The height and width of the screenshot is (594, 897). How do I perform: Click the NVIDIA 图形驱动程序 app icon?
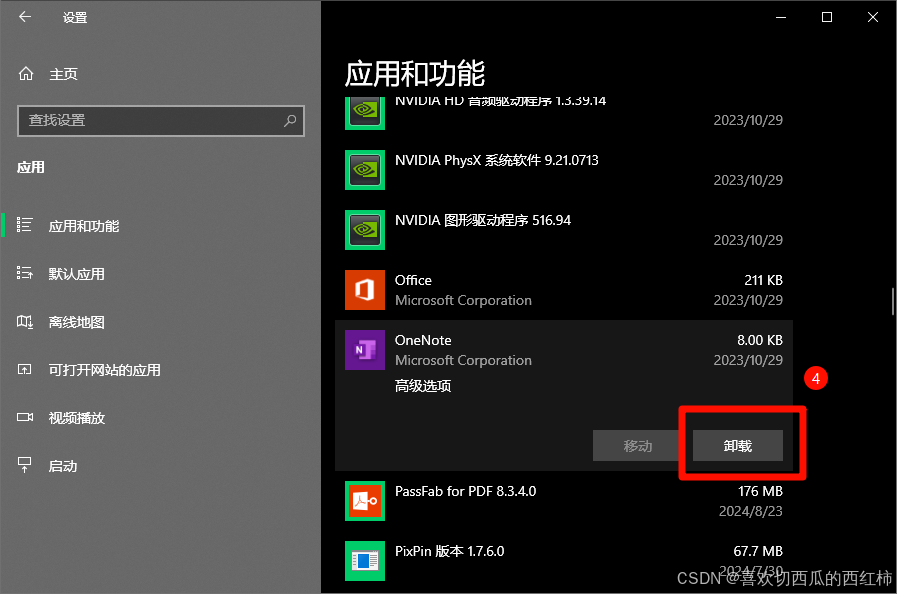point(365,230)
